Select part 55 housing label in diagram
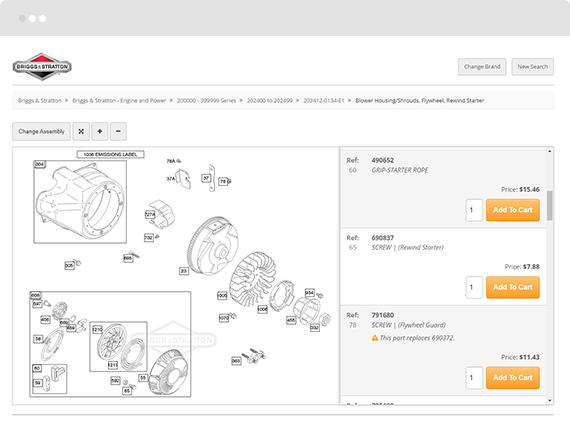Screen dimensions: 570x431 (143, 378)
